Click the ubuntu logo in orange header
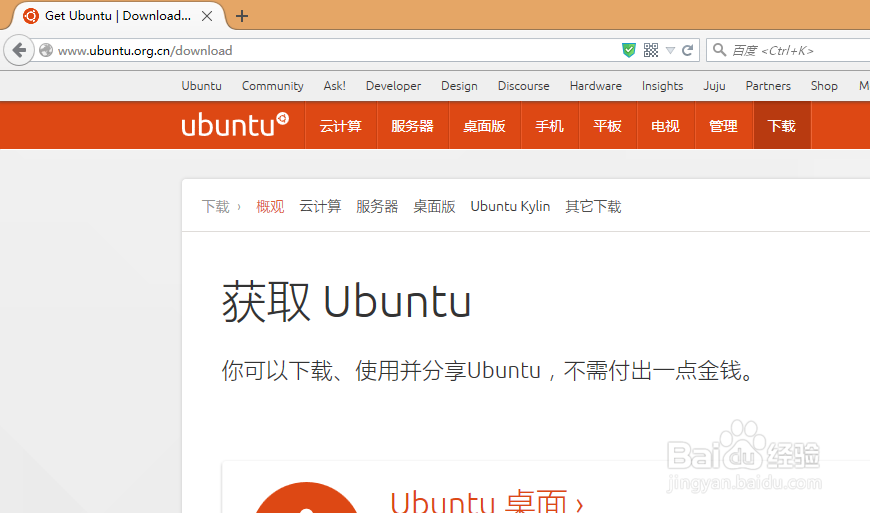 coord(235,125)
